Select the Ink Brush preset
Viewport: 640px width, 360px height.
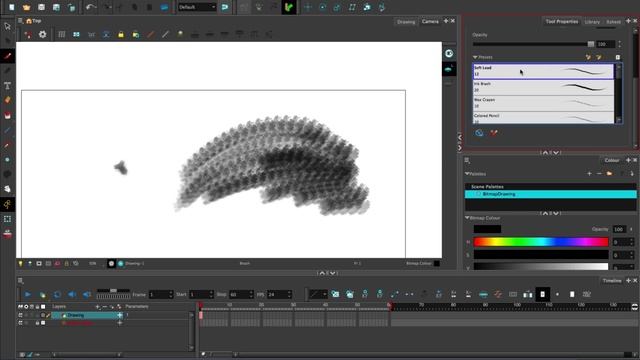(x=543, y=87)
